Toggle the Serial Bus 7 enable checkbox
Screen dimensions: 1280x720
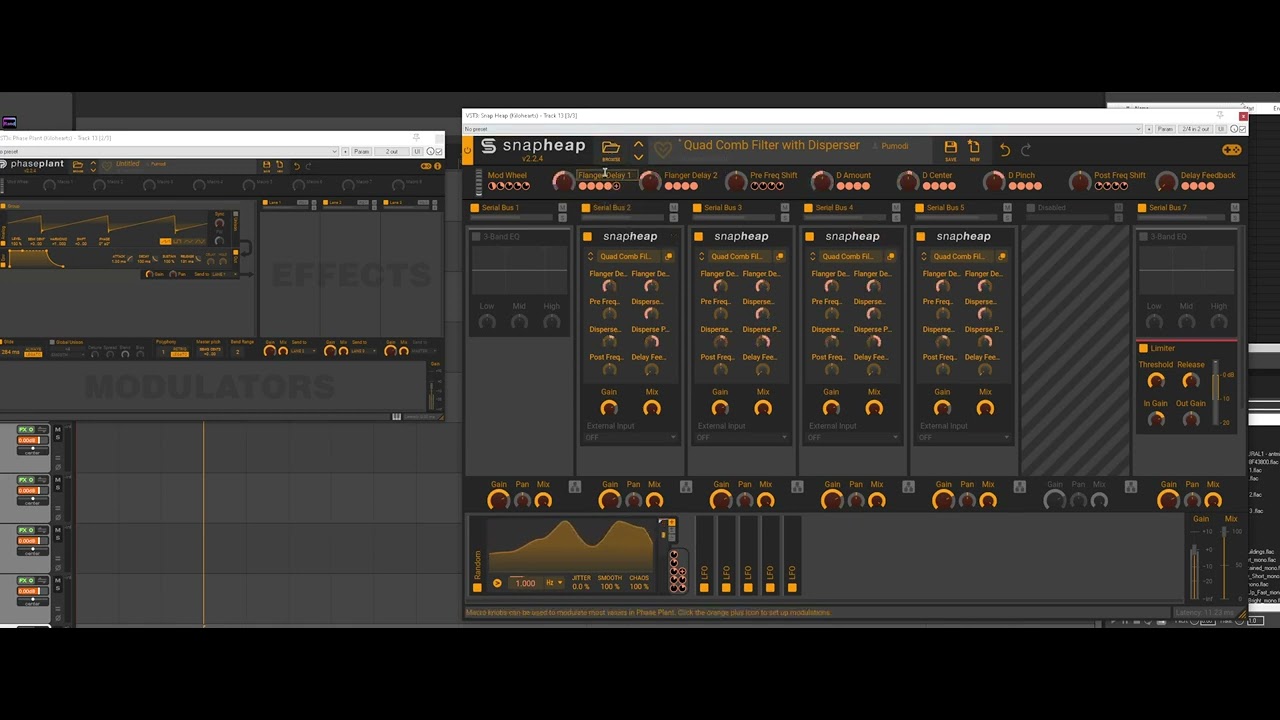1142,208
